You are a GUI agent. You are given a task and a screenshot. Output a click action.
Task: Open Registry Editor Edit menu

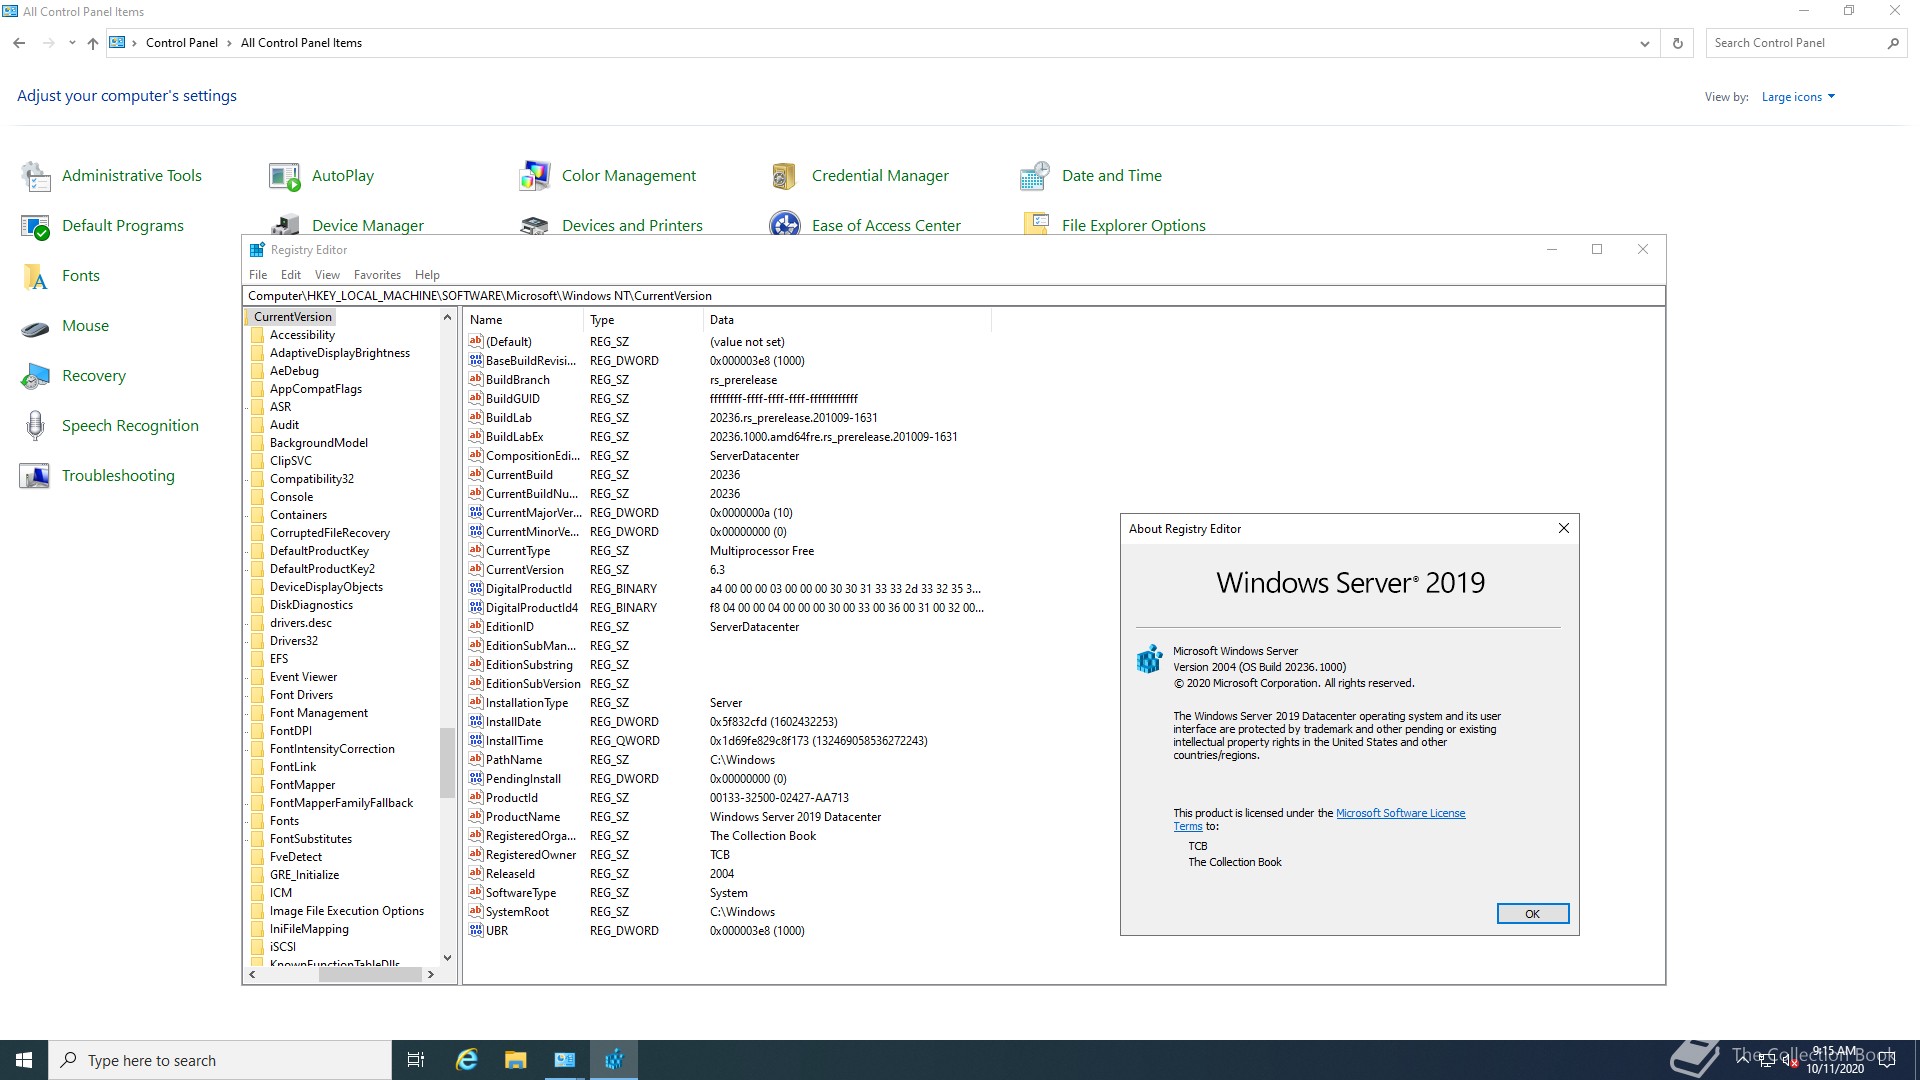coord(291,275)
